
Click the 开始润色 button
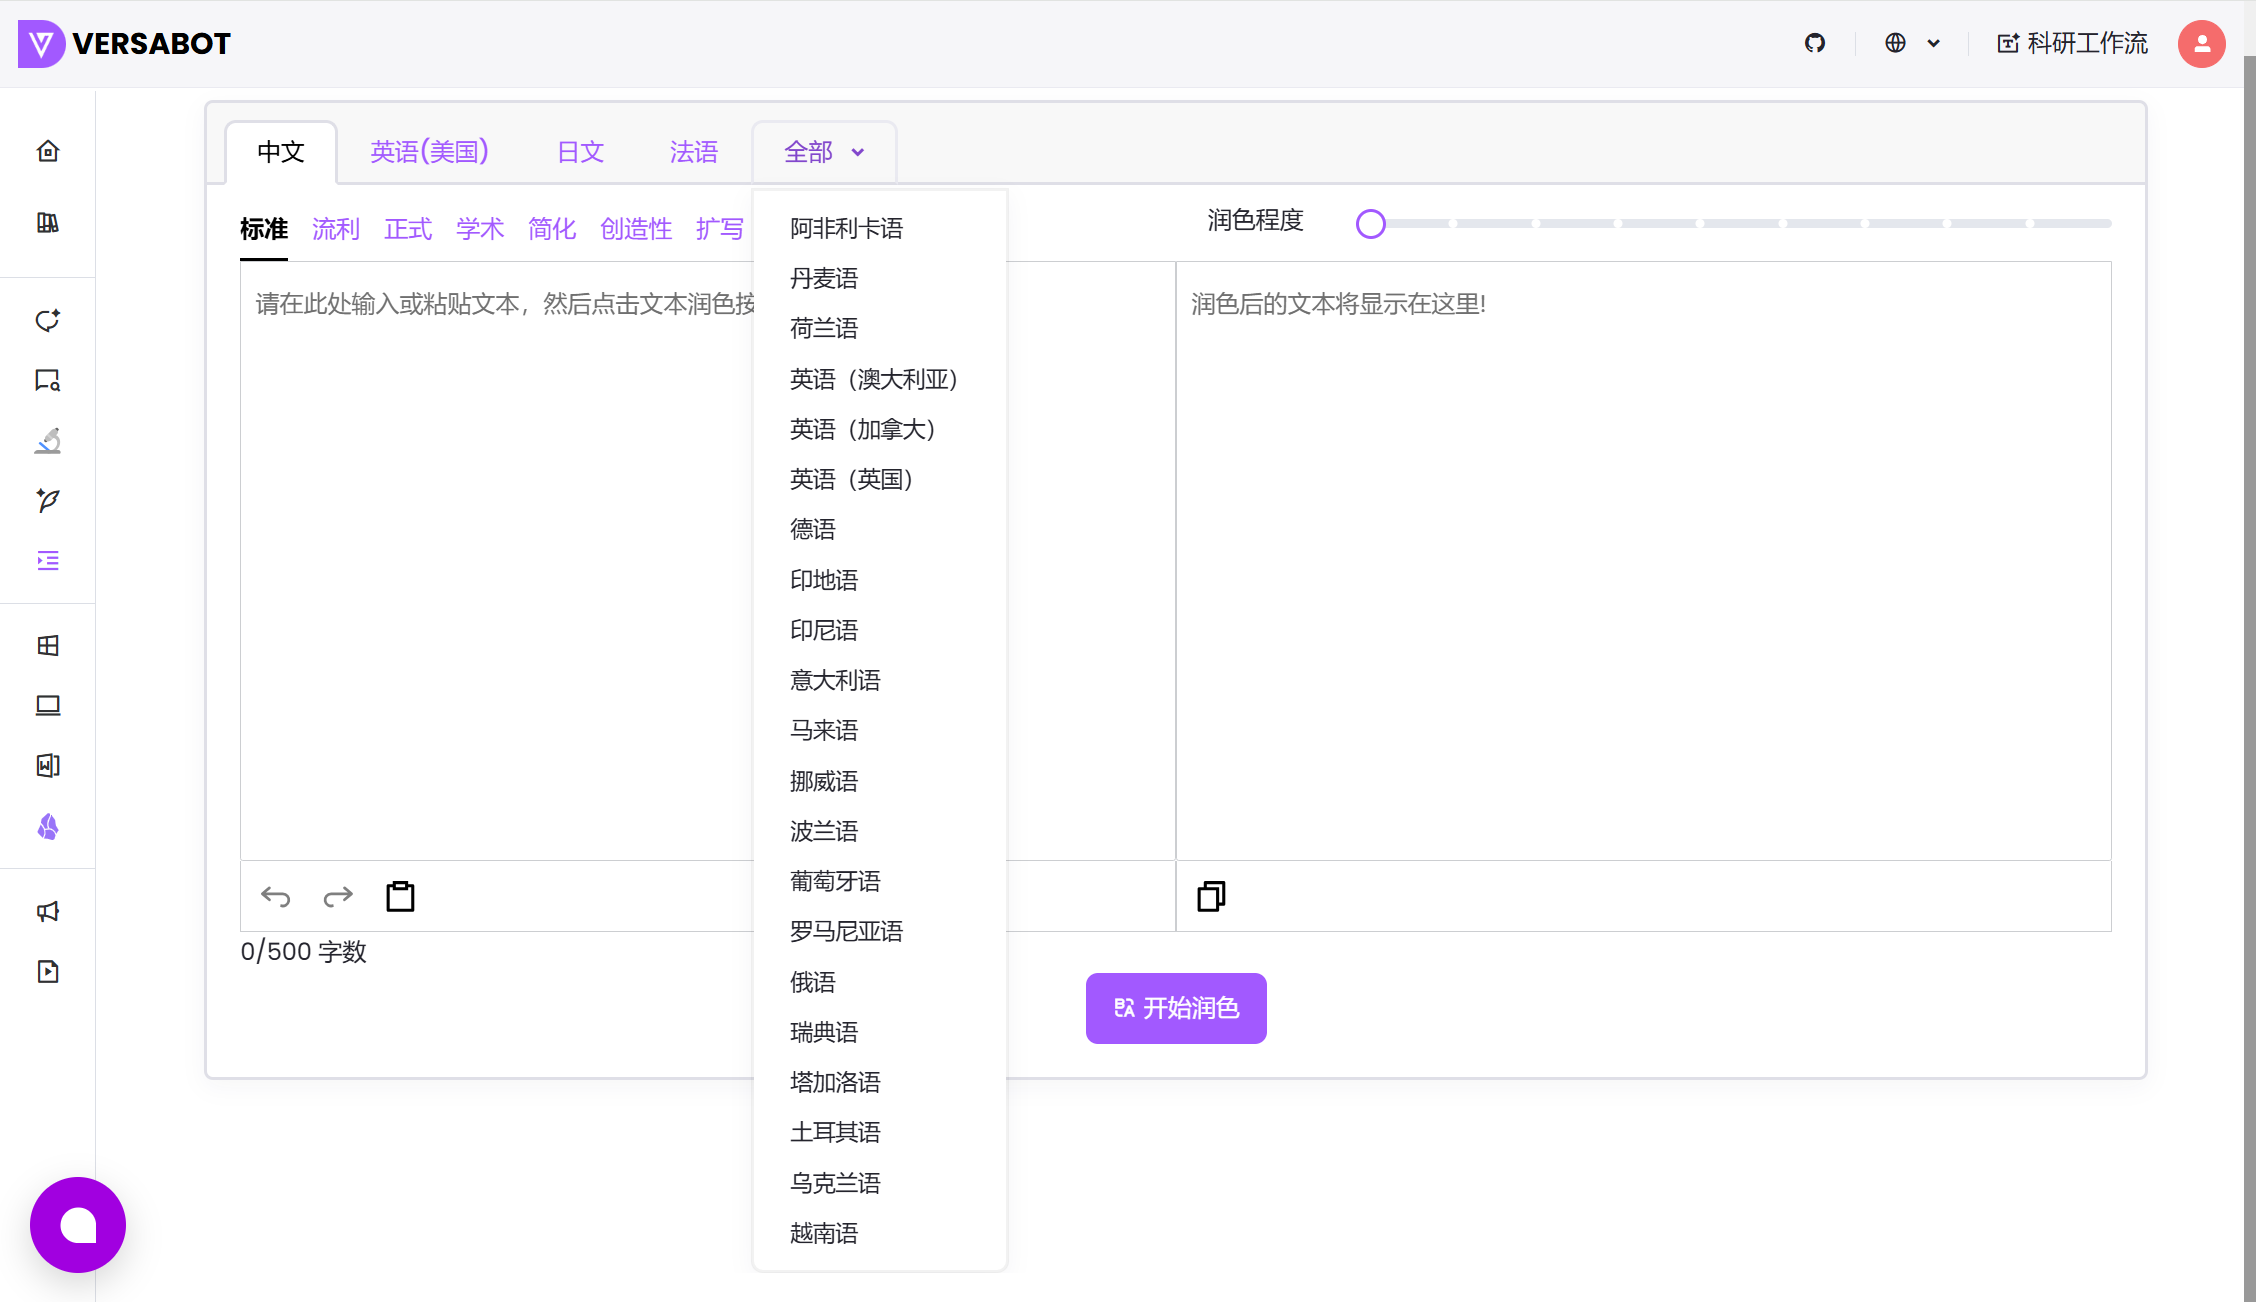1176,1008
